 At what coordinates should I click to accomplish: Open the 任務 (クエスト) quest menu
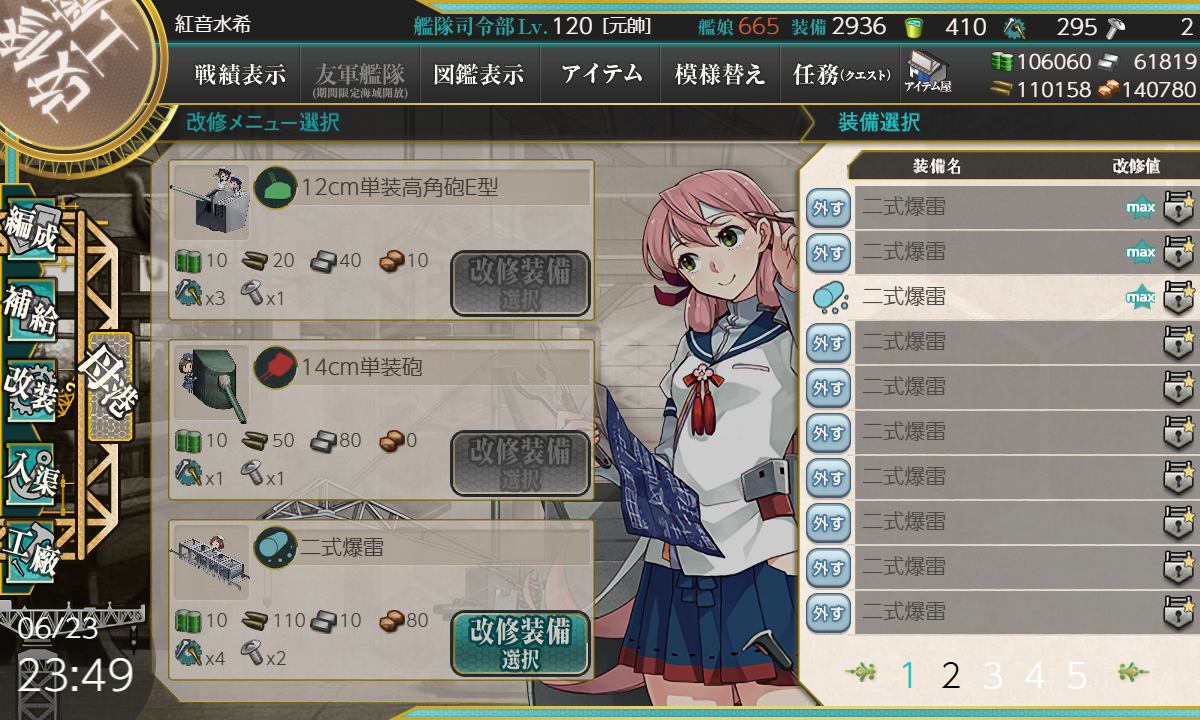click(x=836, y=74)
